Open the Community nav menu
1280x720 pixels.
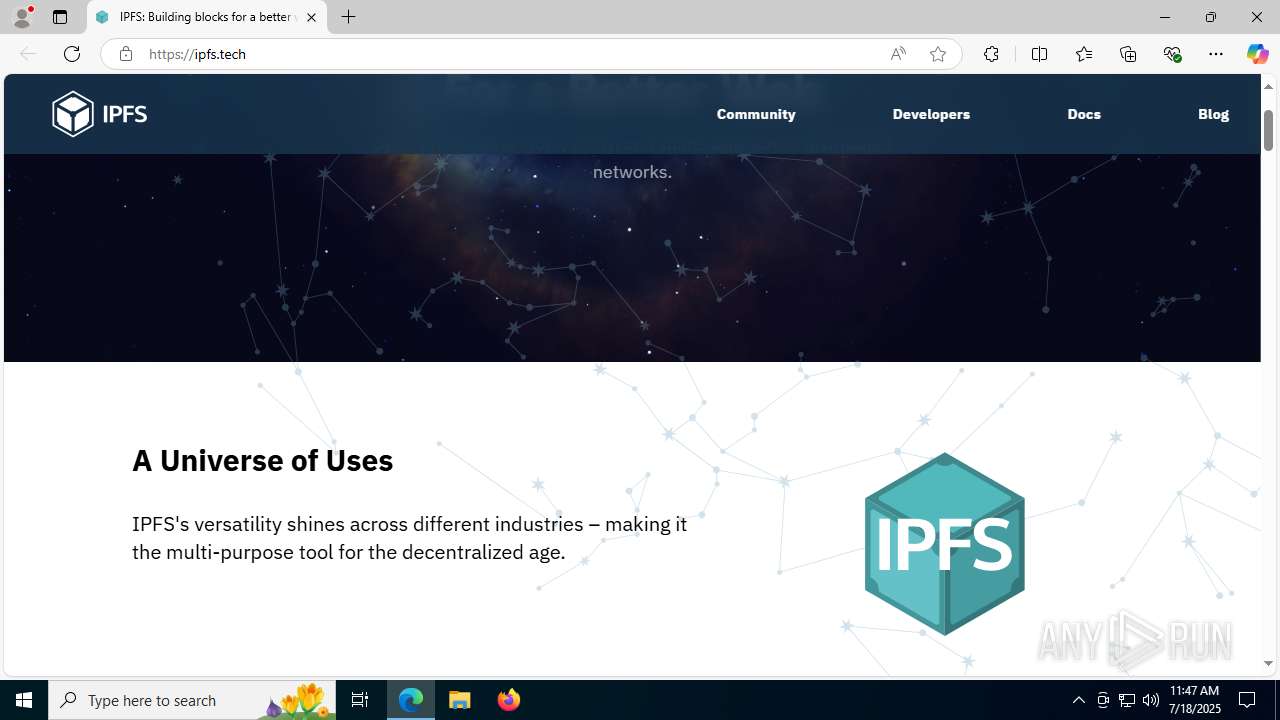pyautogui.click(x=756, y=114)
